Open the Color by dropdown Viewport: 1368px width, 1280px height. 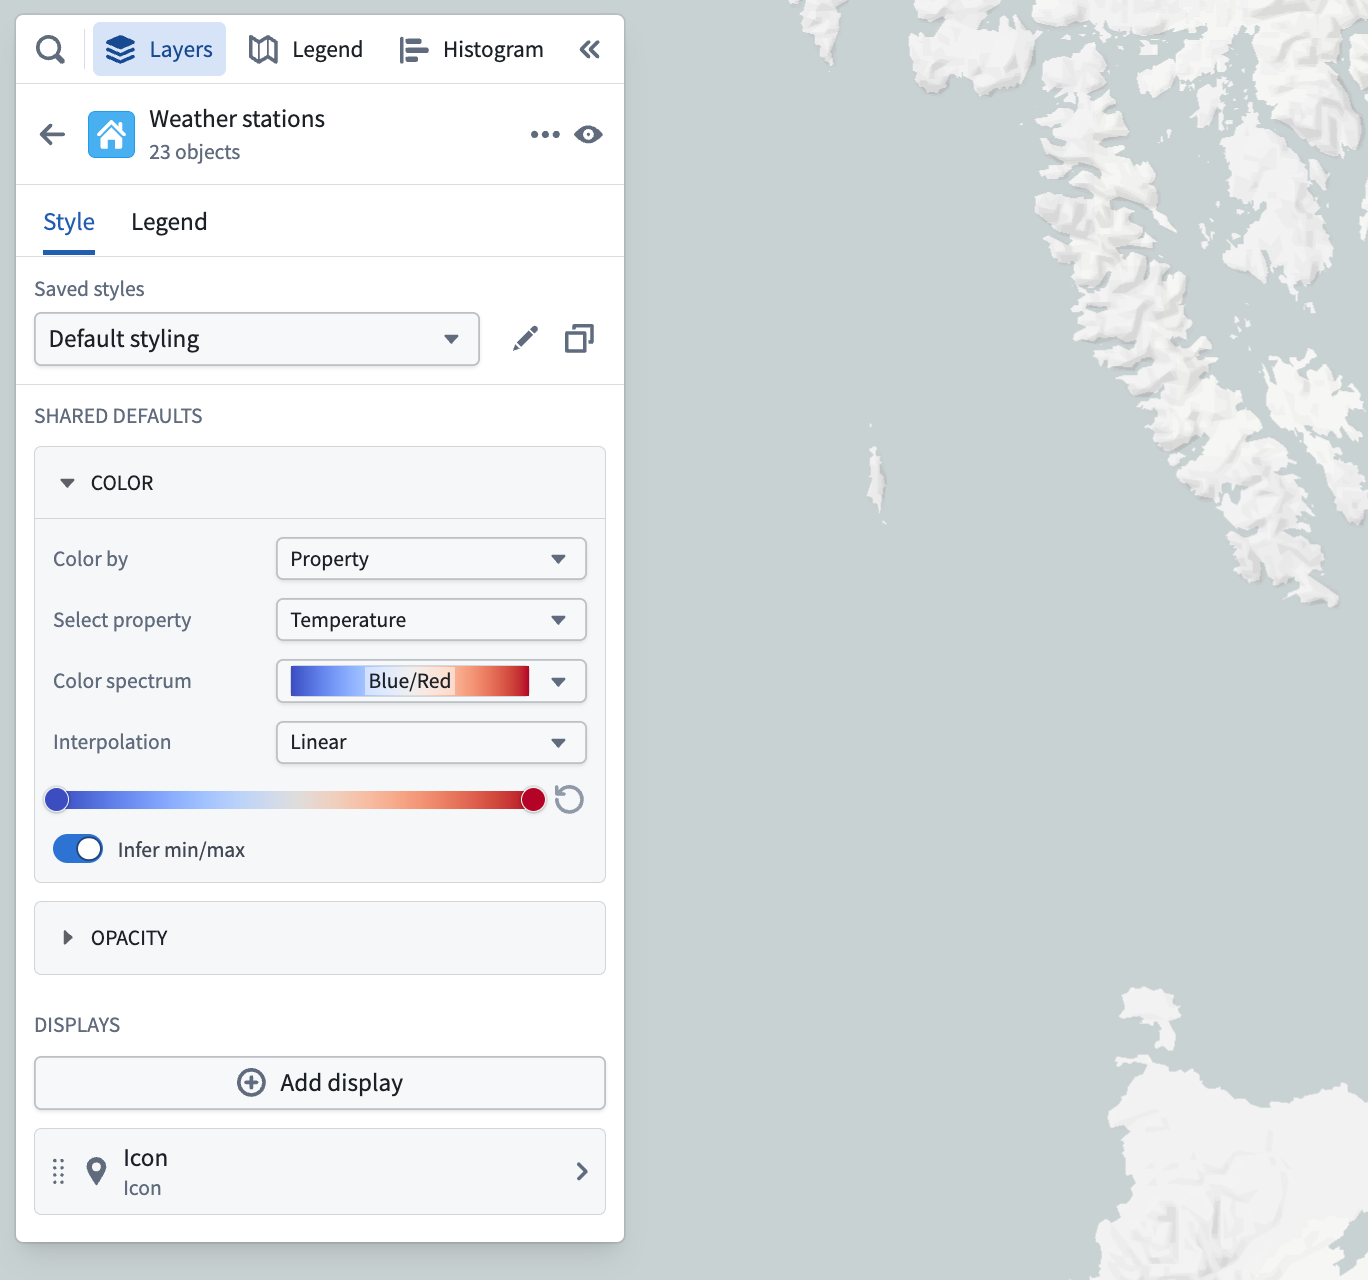(431, 559)
